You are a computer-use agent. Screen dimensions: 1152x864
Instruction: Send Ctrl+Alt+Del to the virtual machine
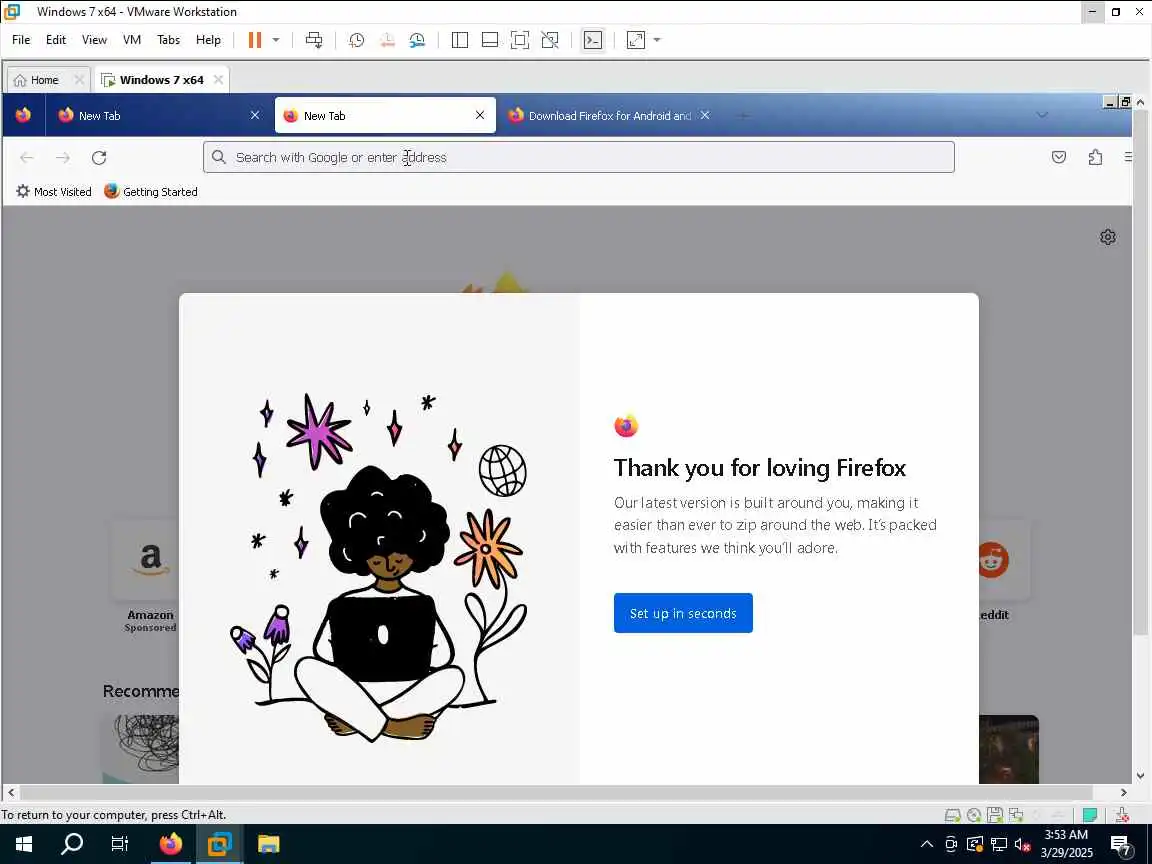pyautogui.click(x=314, y=40)
